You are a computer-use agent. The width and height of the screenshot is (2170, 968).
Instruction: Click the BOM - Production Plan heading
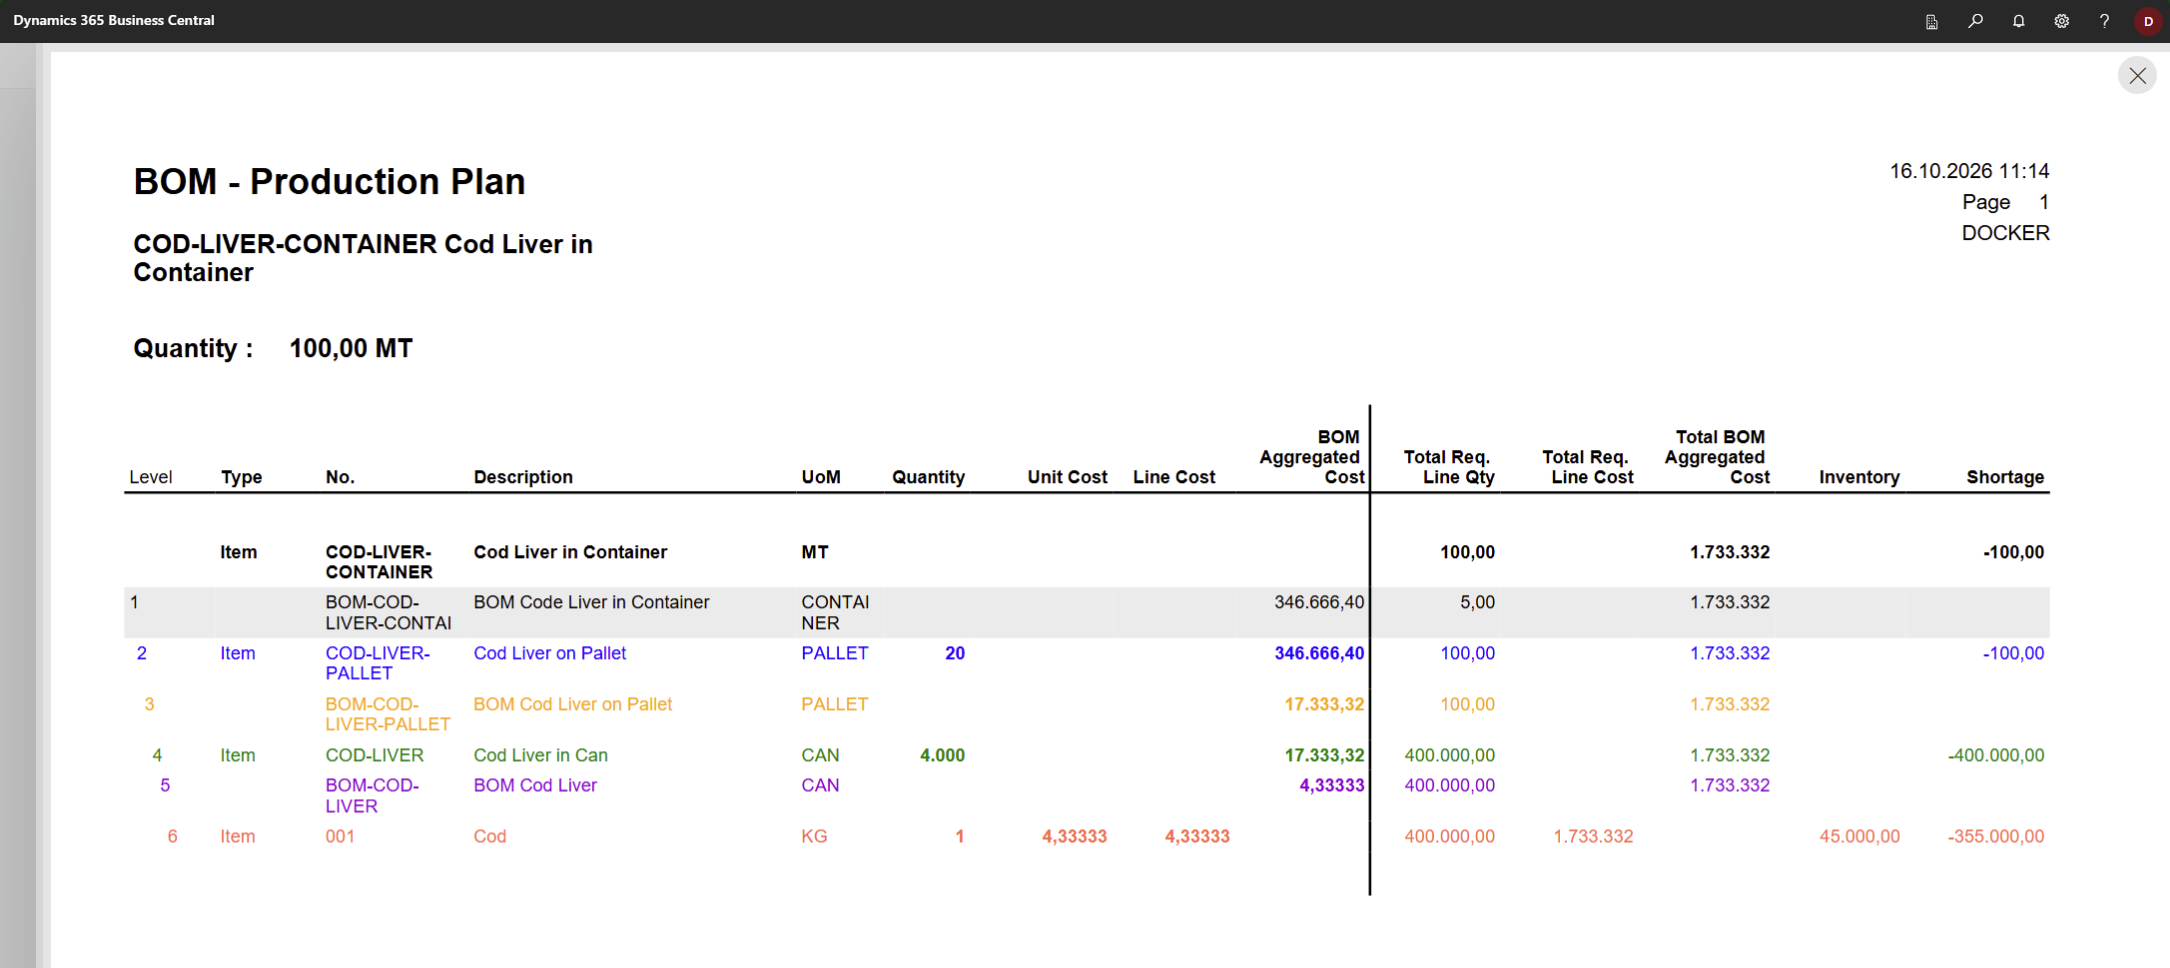pos(329,181)
